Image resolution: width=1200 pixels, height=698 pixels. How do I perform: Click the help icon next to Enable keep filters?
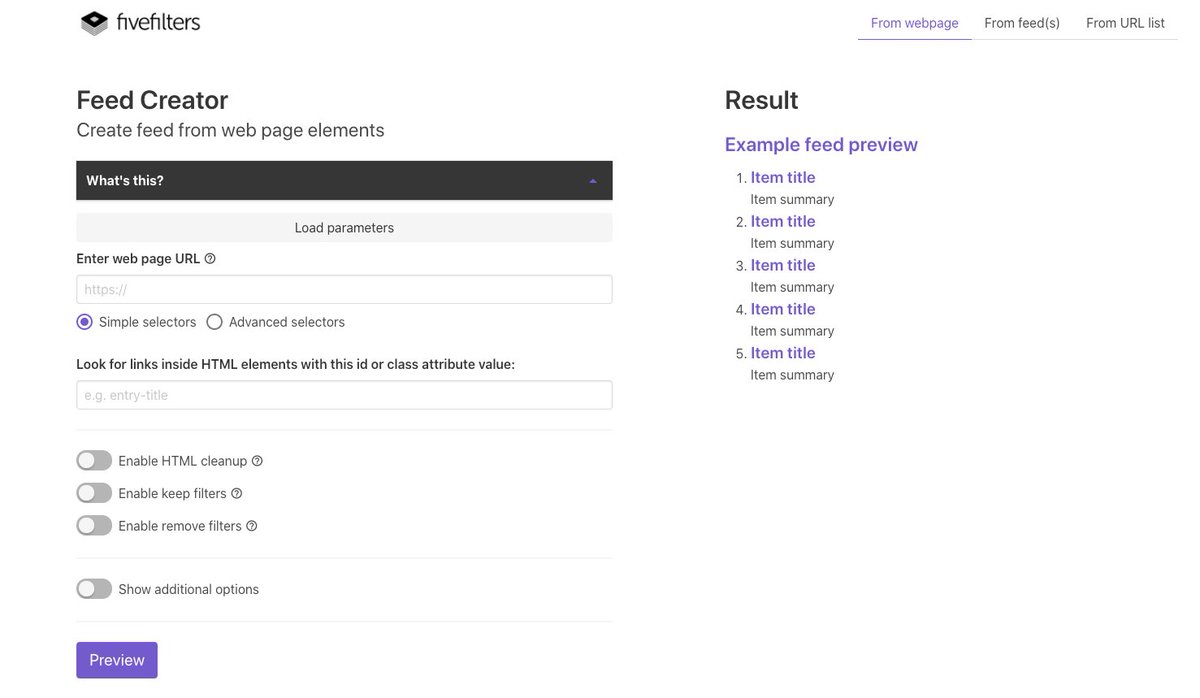click(x=235, y=491)
